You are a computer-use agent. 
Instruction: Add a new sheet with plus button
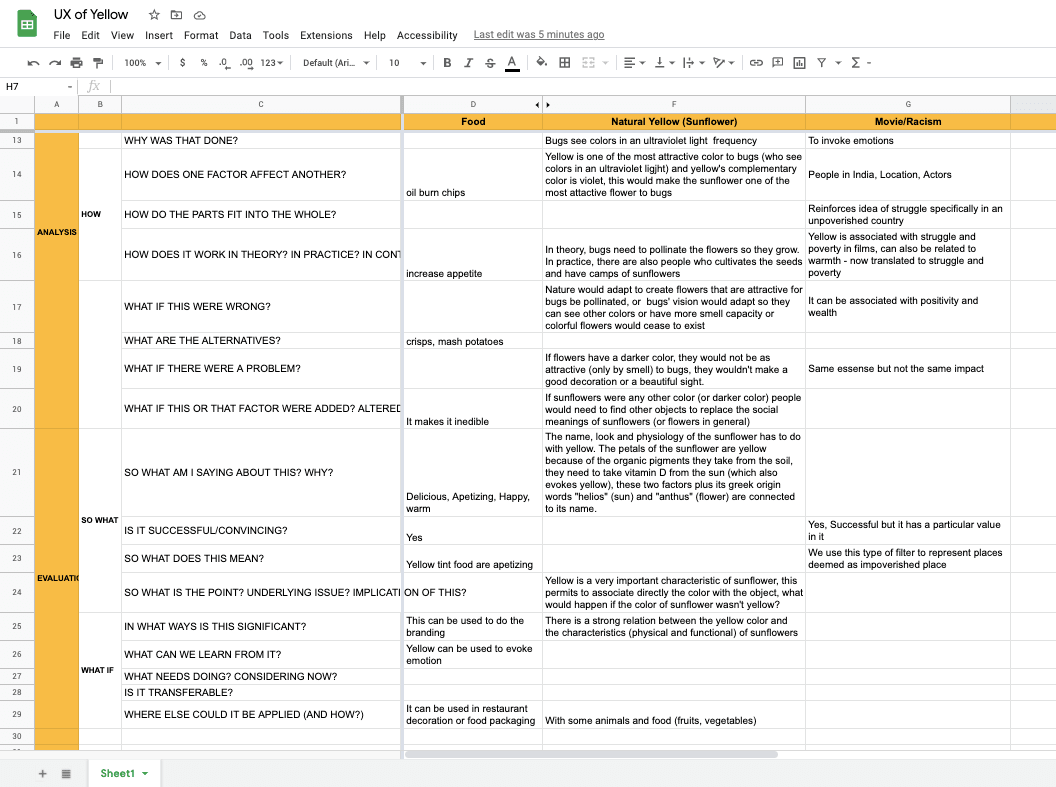42,774
